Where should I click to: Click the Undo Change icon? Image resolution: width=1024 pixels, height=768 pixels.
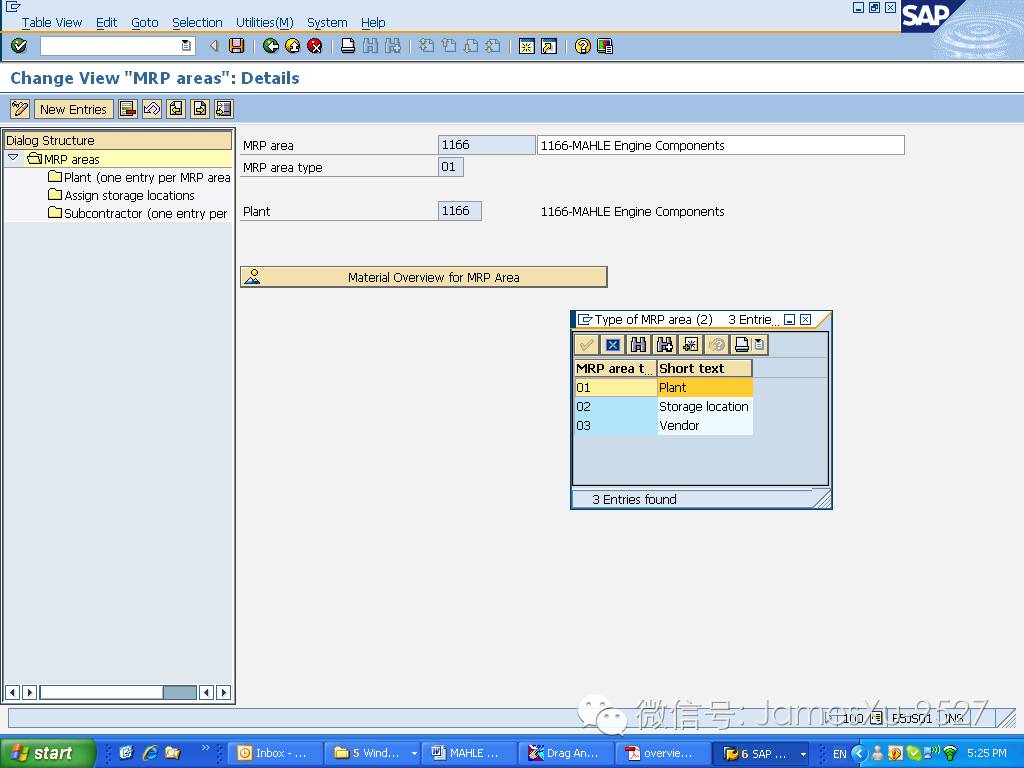152,109
